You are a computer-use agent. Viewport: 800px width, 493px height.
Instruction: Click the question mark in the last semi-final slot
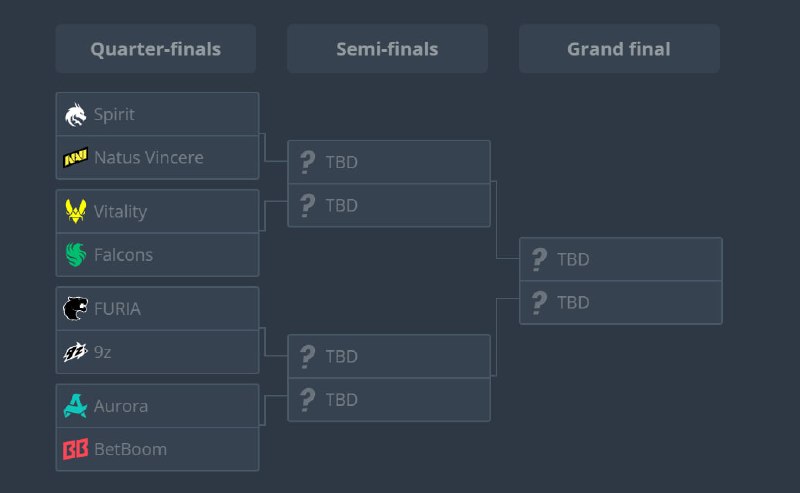click(x=307, y=400)
